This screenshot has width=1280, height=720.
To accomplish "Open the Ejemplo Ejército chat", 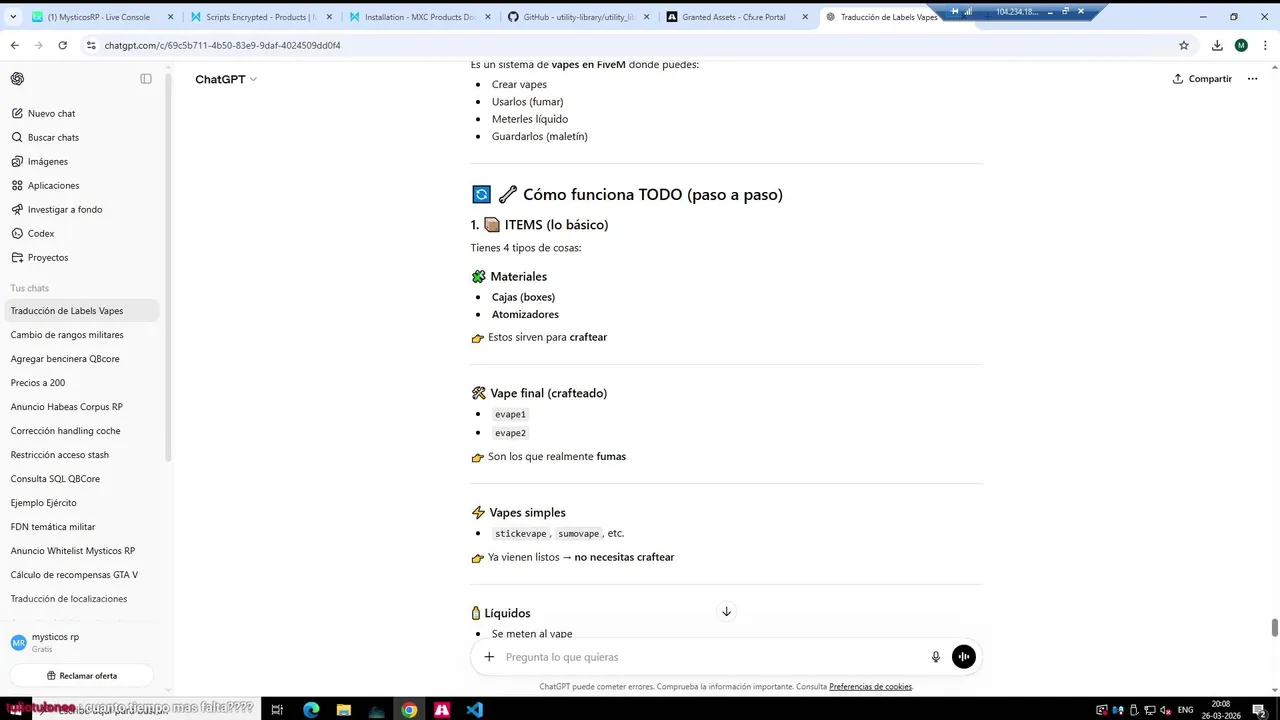I will coord(82,503).
